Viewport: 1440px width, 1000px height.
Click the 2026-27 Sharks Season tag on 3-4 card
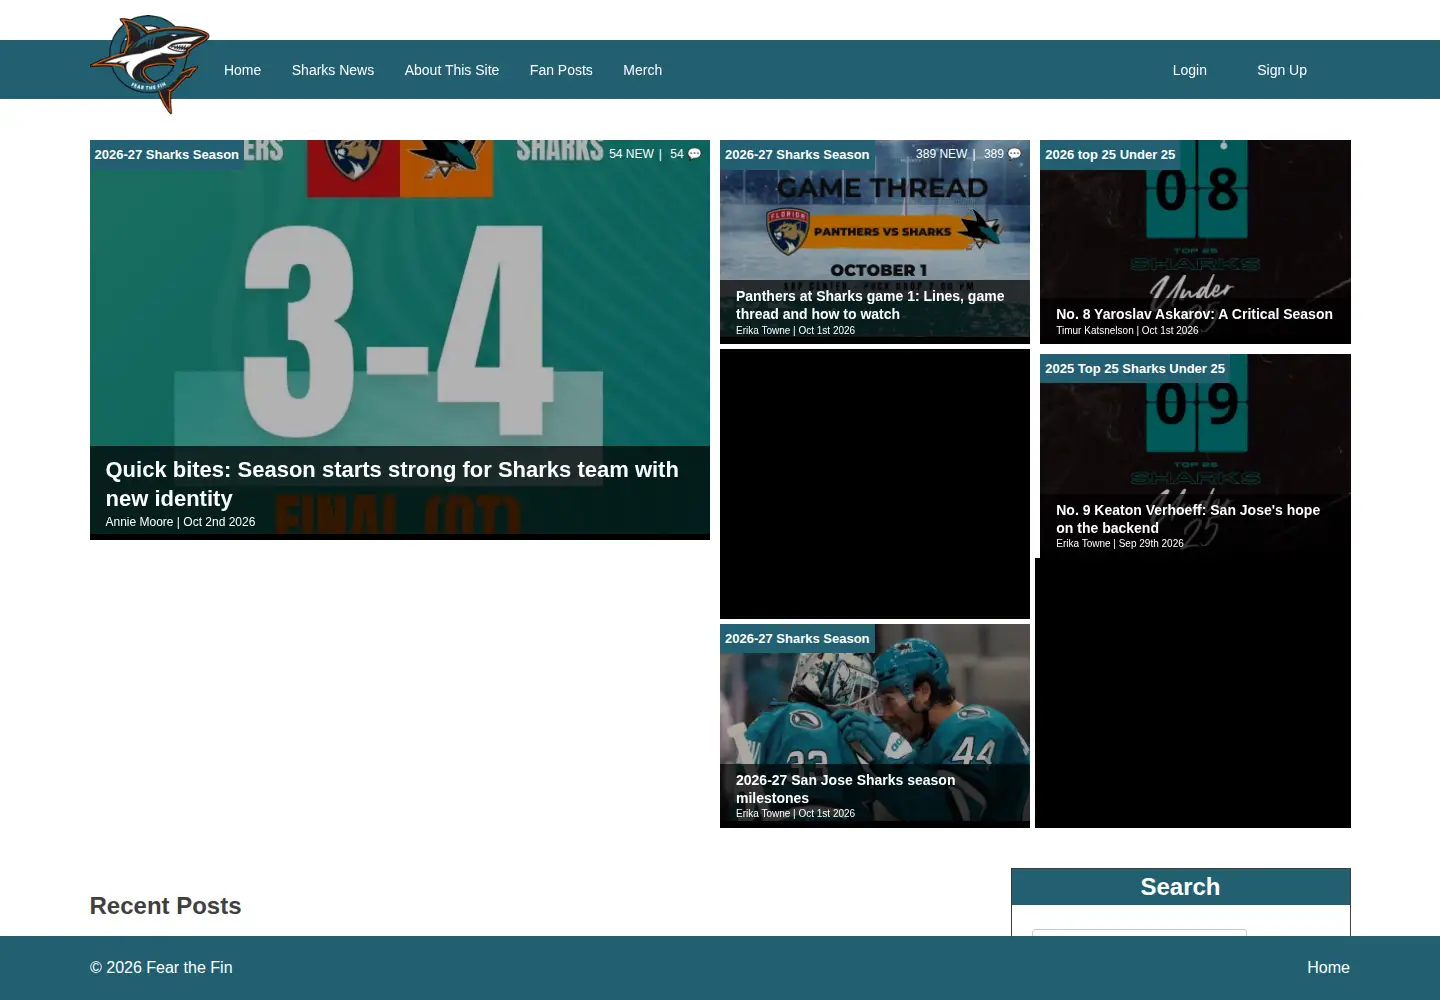point(167,155)
